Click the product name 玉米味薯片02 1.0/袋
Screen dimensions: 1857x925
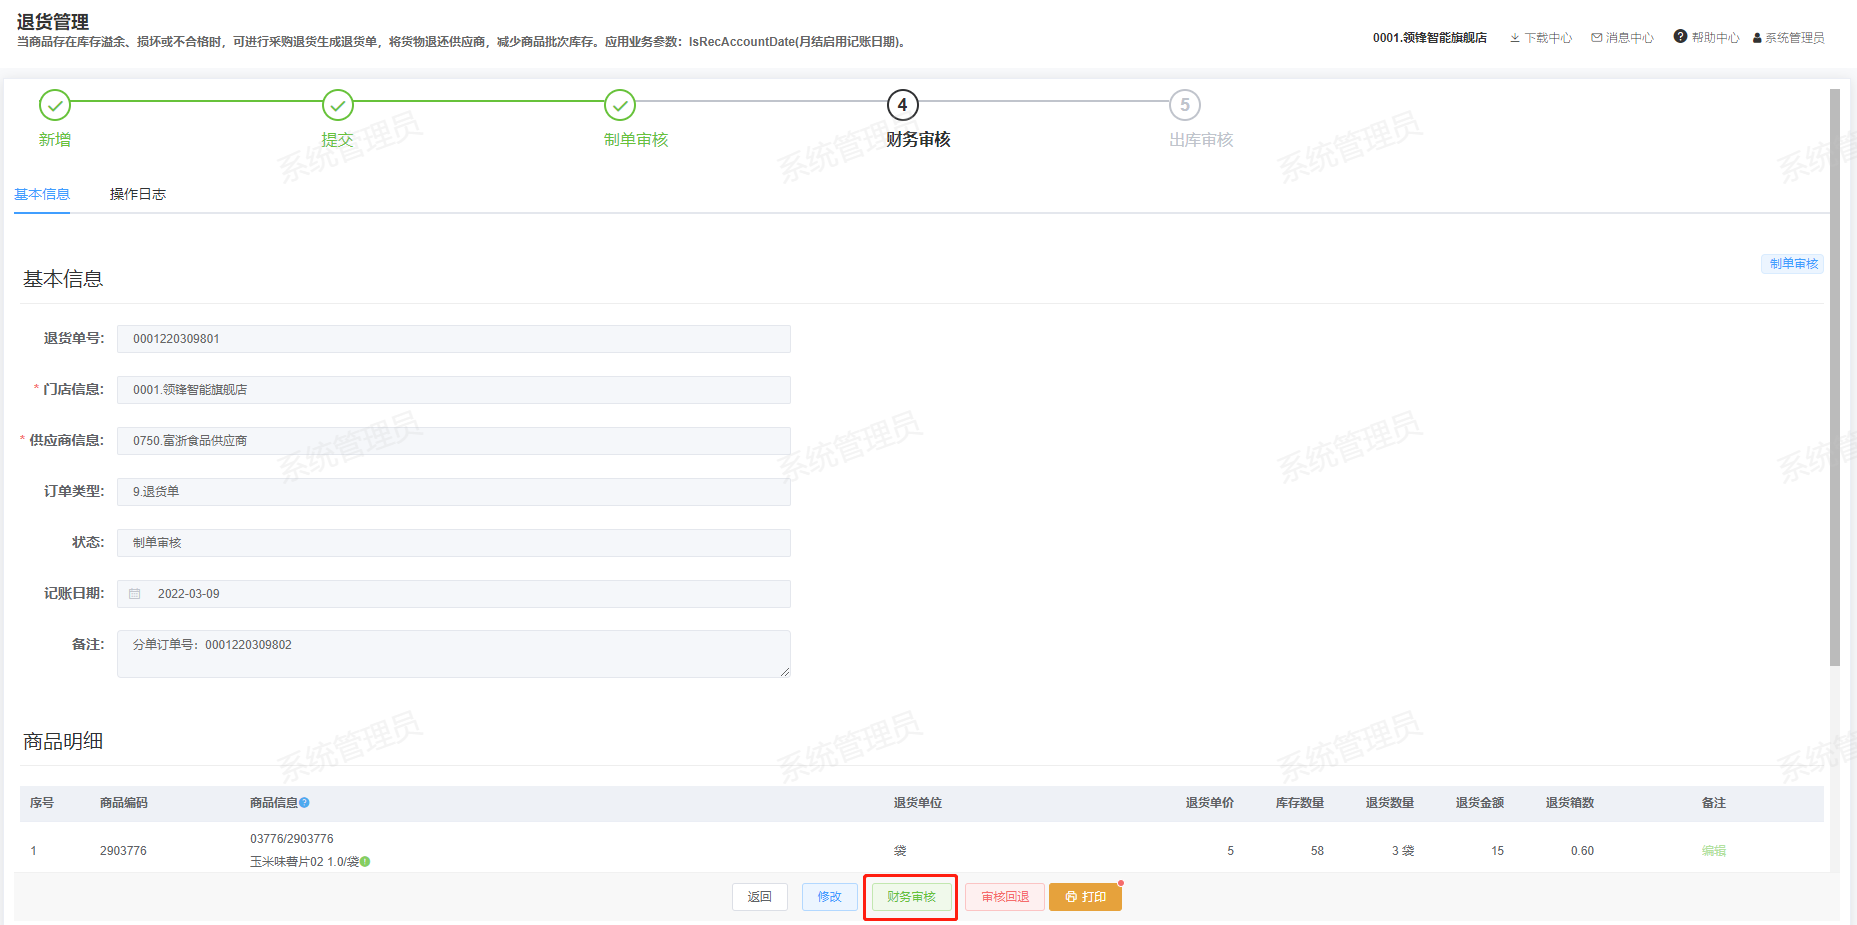tap(304, 862)
